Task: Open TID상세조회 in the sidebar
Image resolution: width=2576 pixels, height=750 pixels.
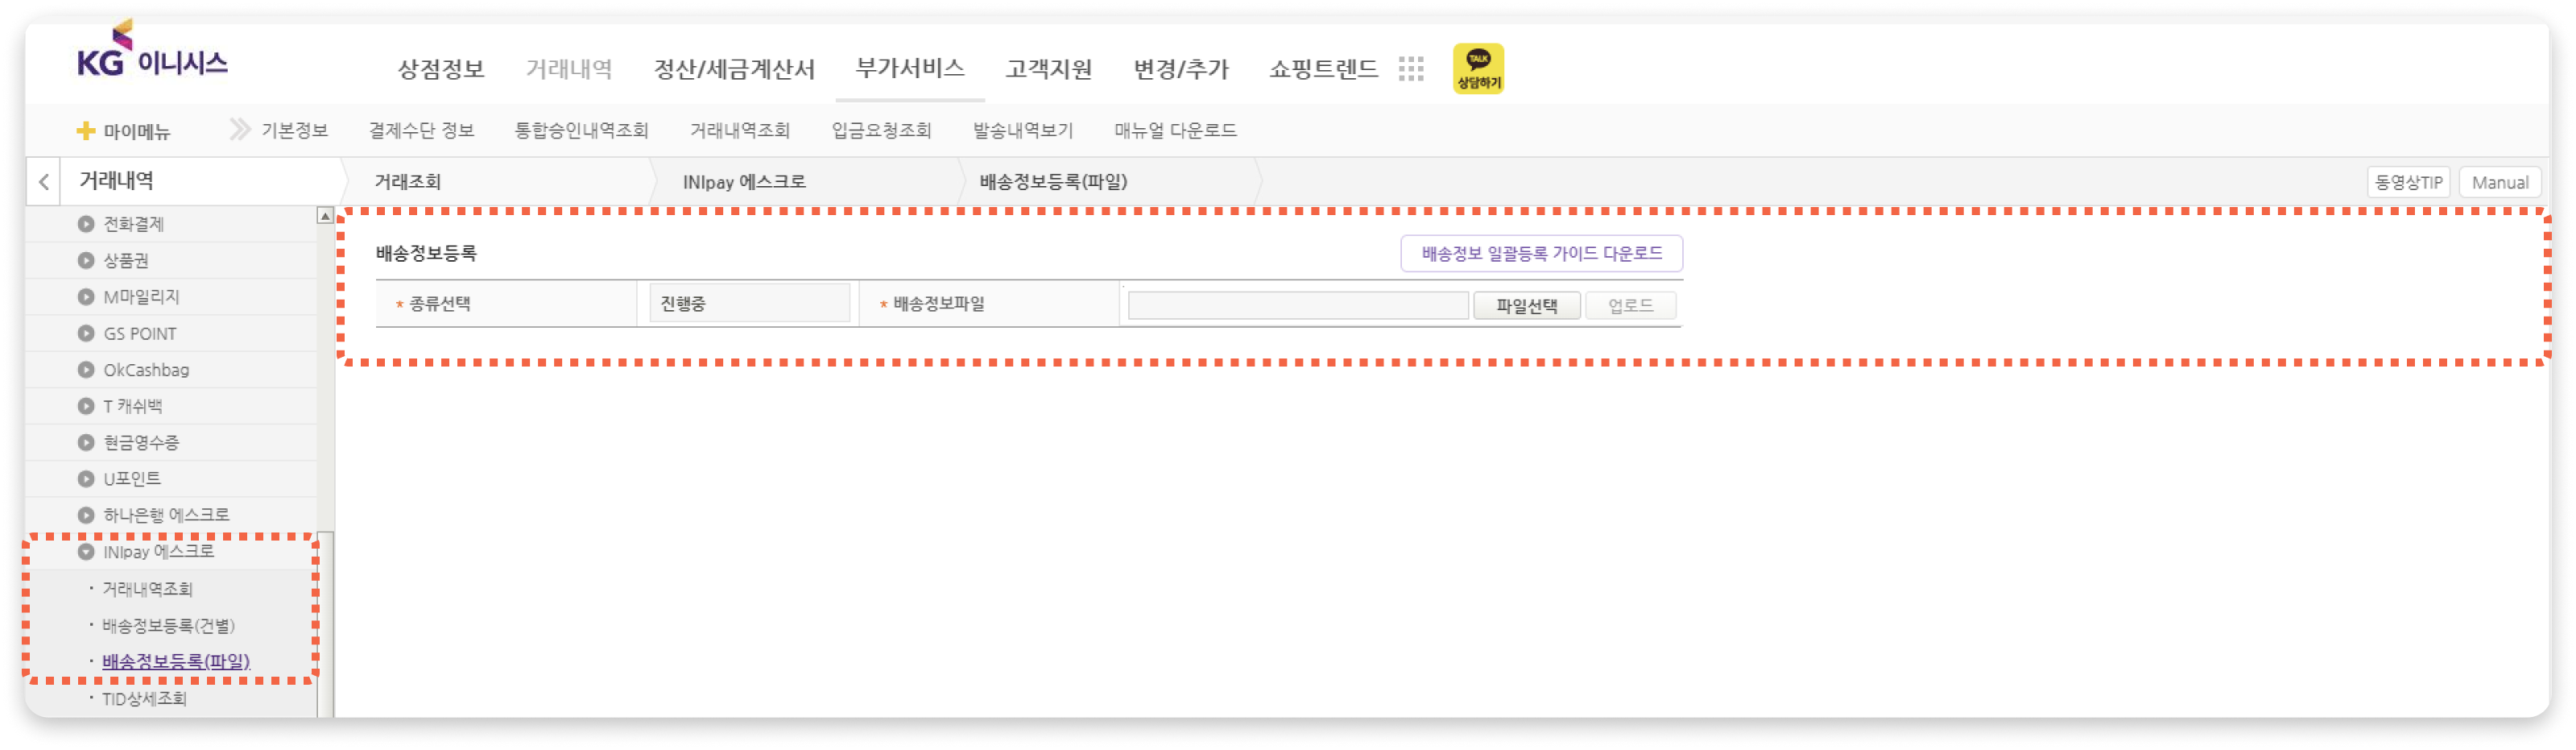Action: [144, 699]
